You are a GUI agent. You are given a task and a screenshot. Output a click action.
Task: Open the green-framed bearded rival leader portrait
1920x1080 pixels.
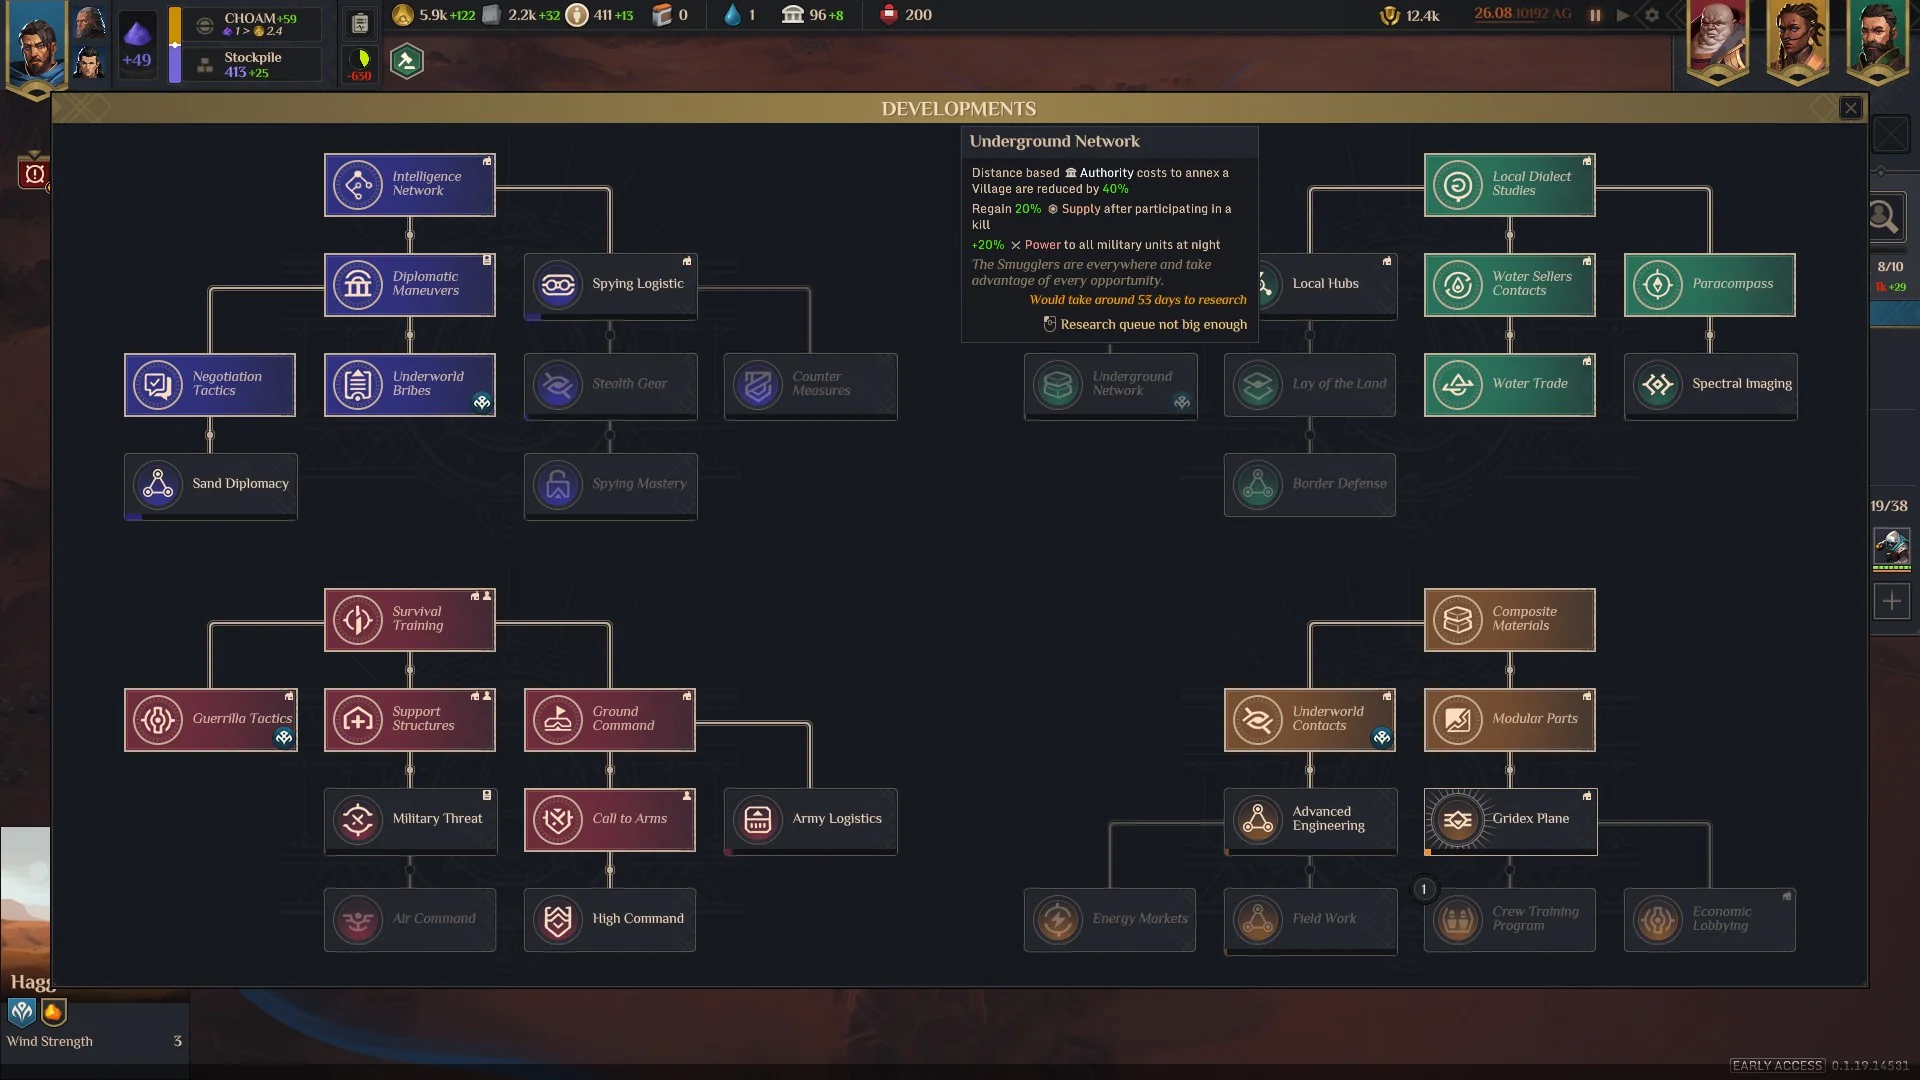pos(1878,40)
